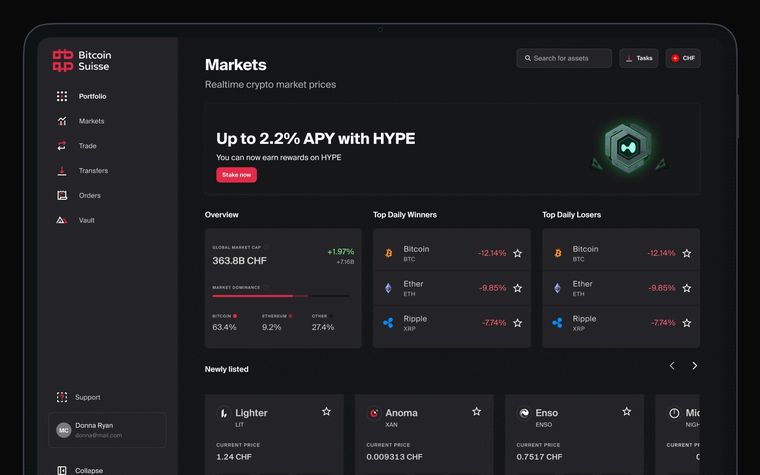
Task: Click the search magnifier icon
Action: coord(527,58)
